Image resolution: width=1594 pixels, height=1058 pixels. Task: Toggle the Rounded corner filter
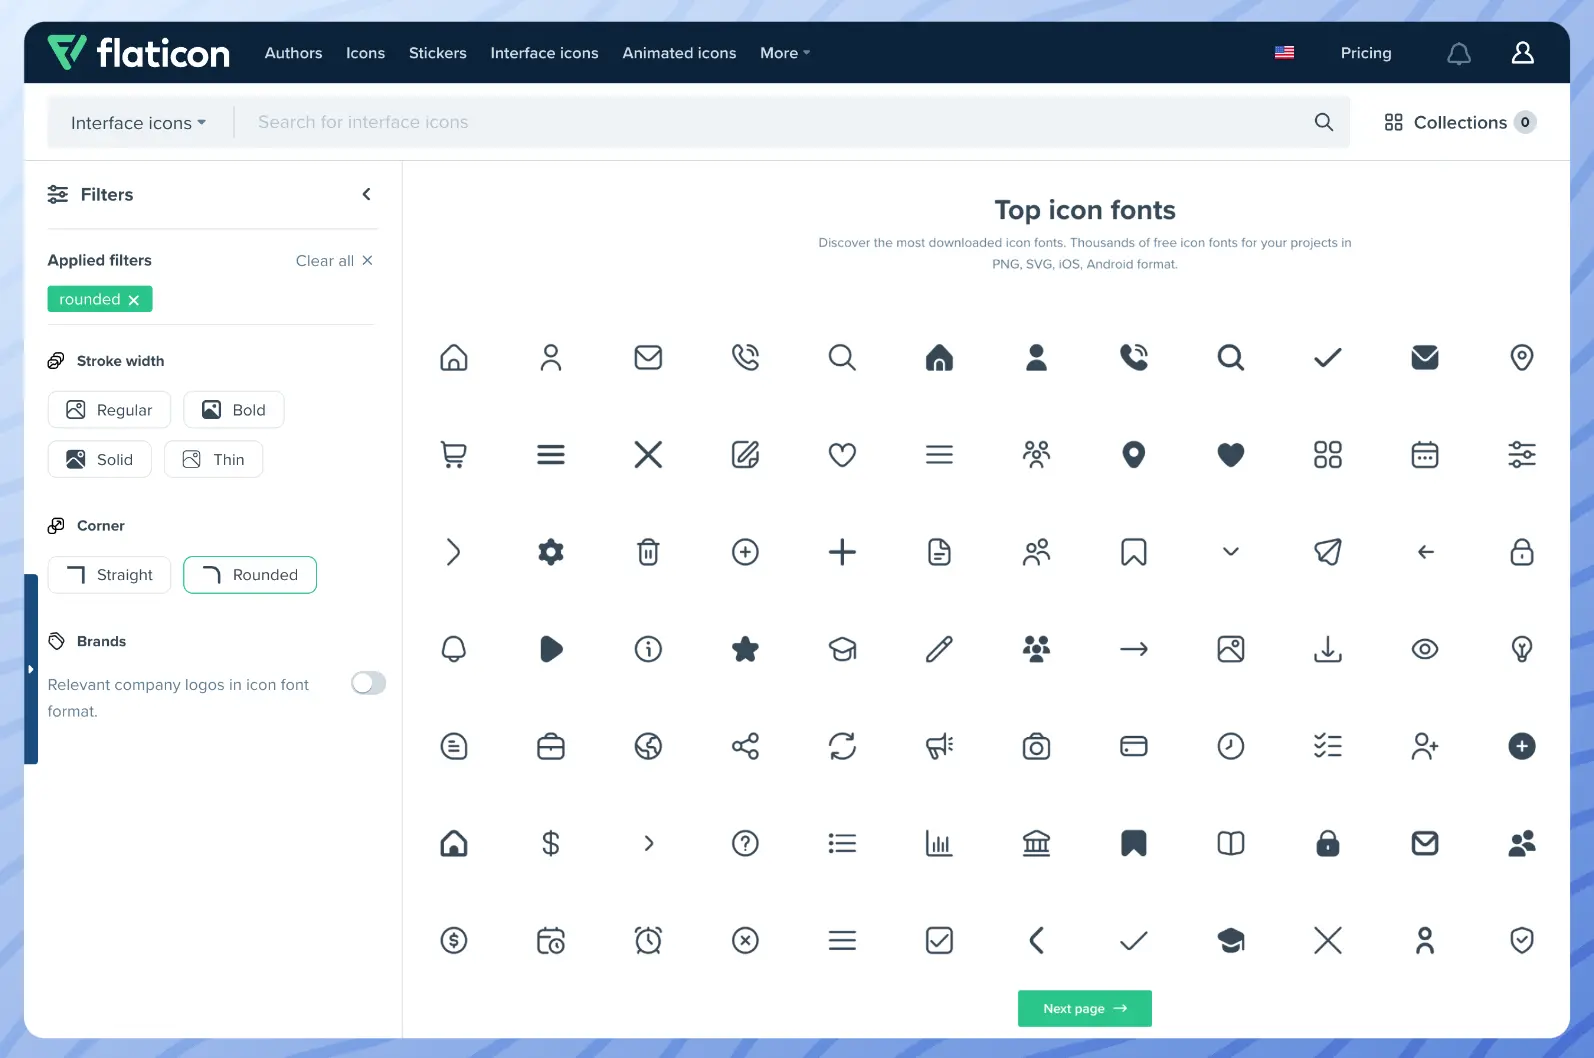[x=250, y=575]
